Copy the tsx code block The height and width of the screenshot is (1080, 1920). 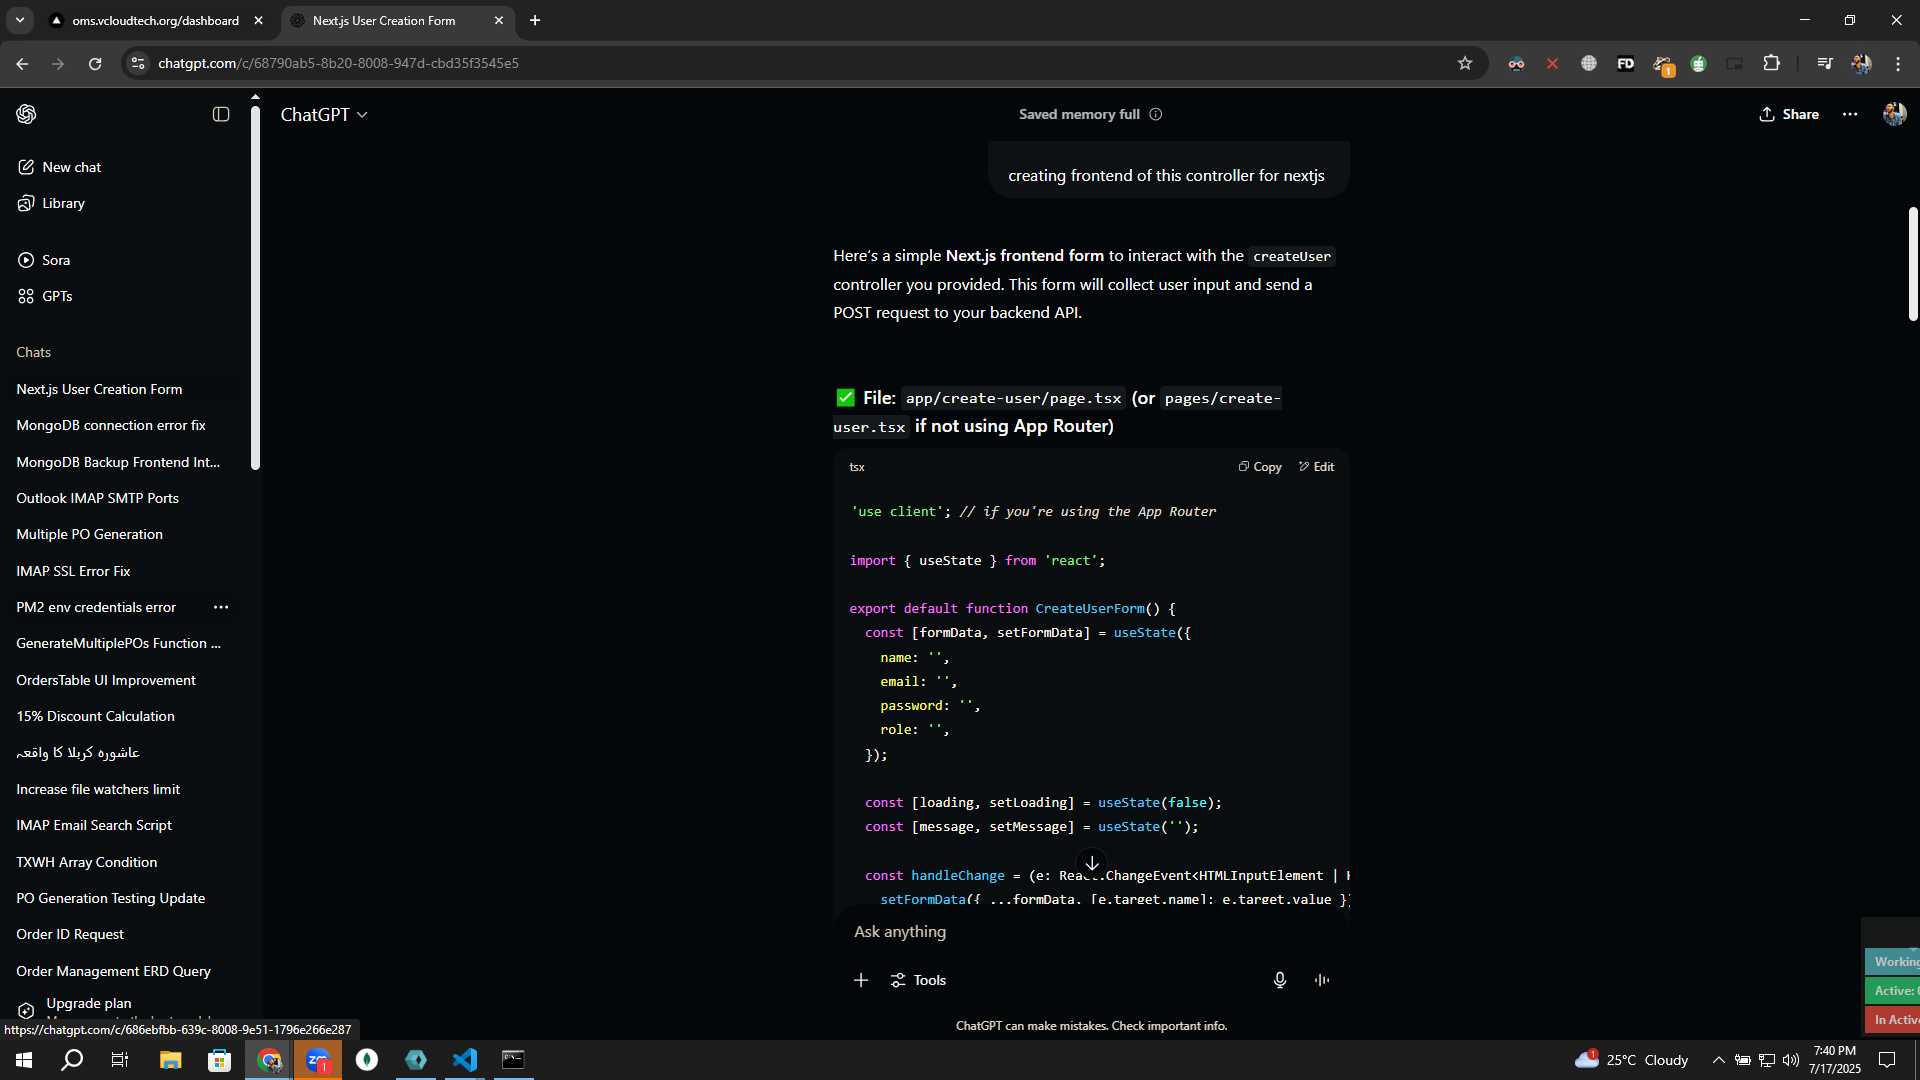click(1260, 467)
